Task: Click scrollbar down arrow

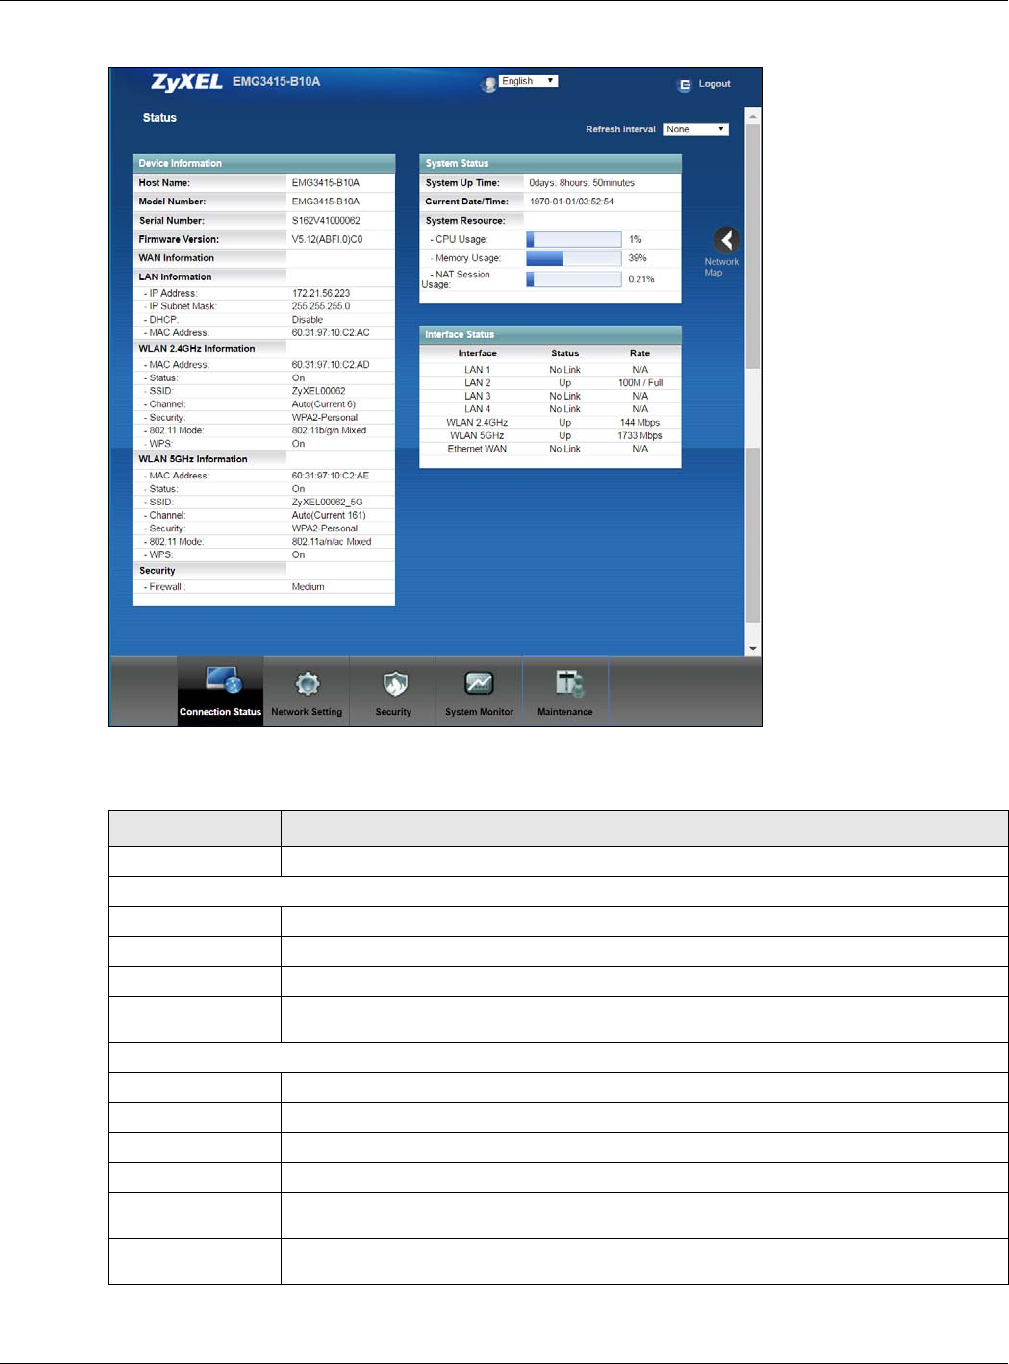Action: pyautogui.click(x=753, y=648)
